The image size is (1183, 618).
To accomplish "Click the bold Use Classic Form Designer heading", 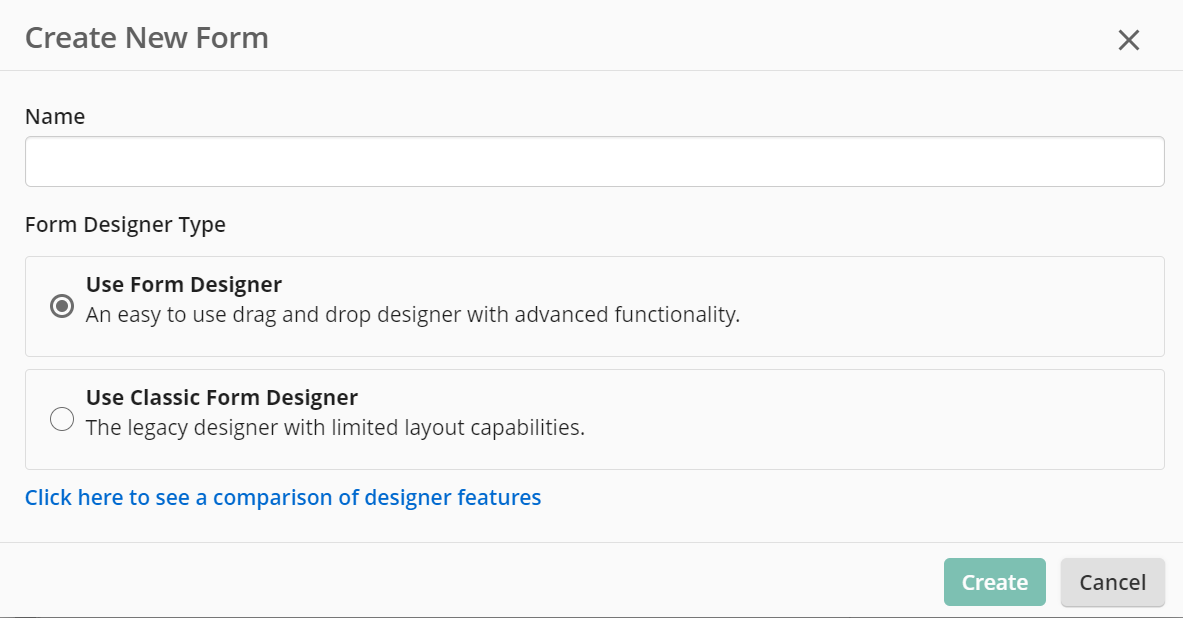I will pos(222,398).
